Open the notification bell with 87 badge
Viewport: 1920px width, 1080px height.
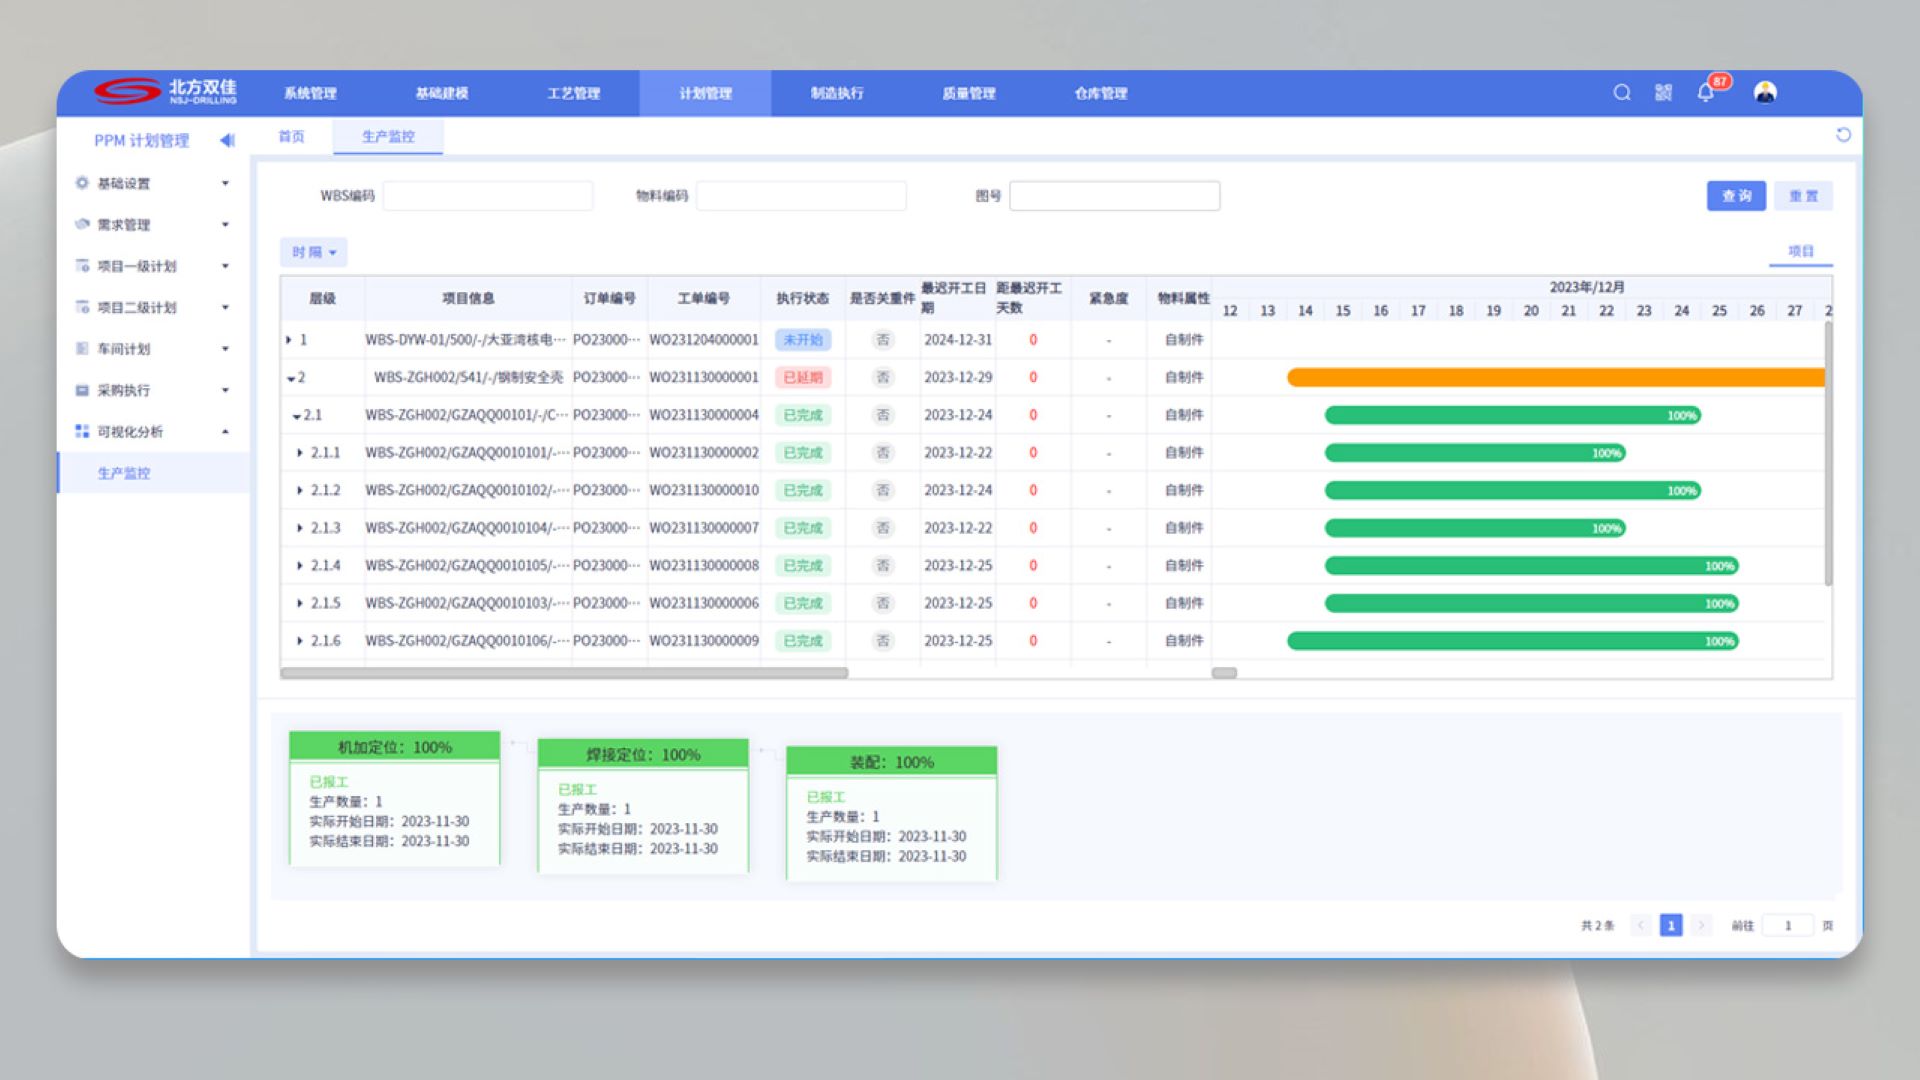1706,93
